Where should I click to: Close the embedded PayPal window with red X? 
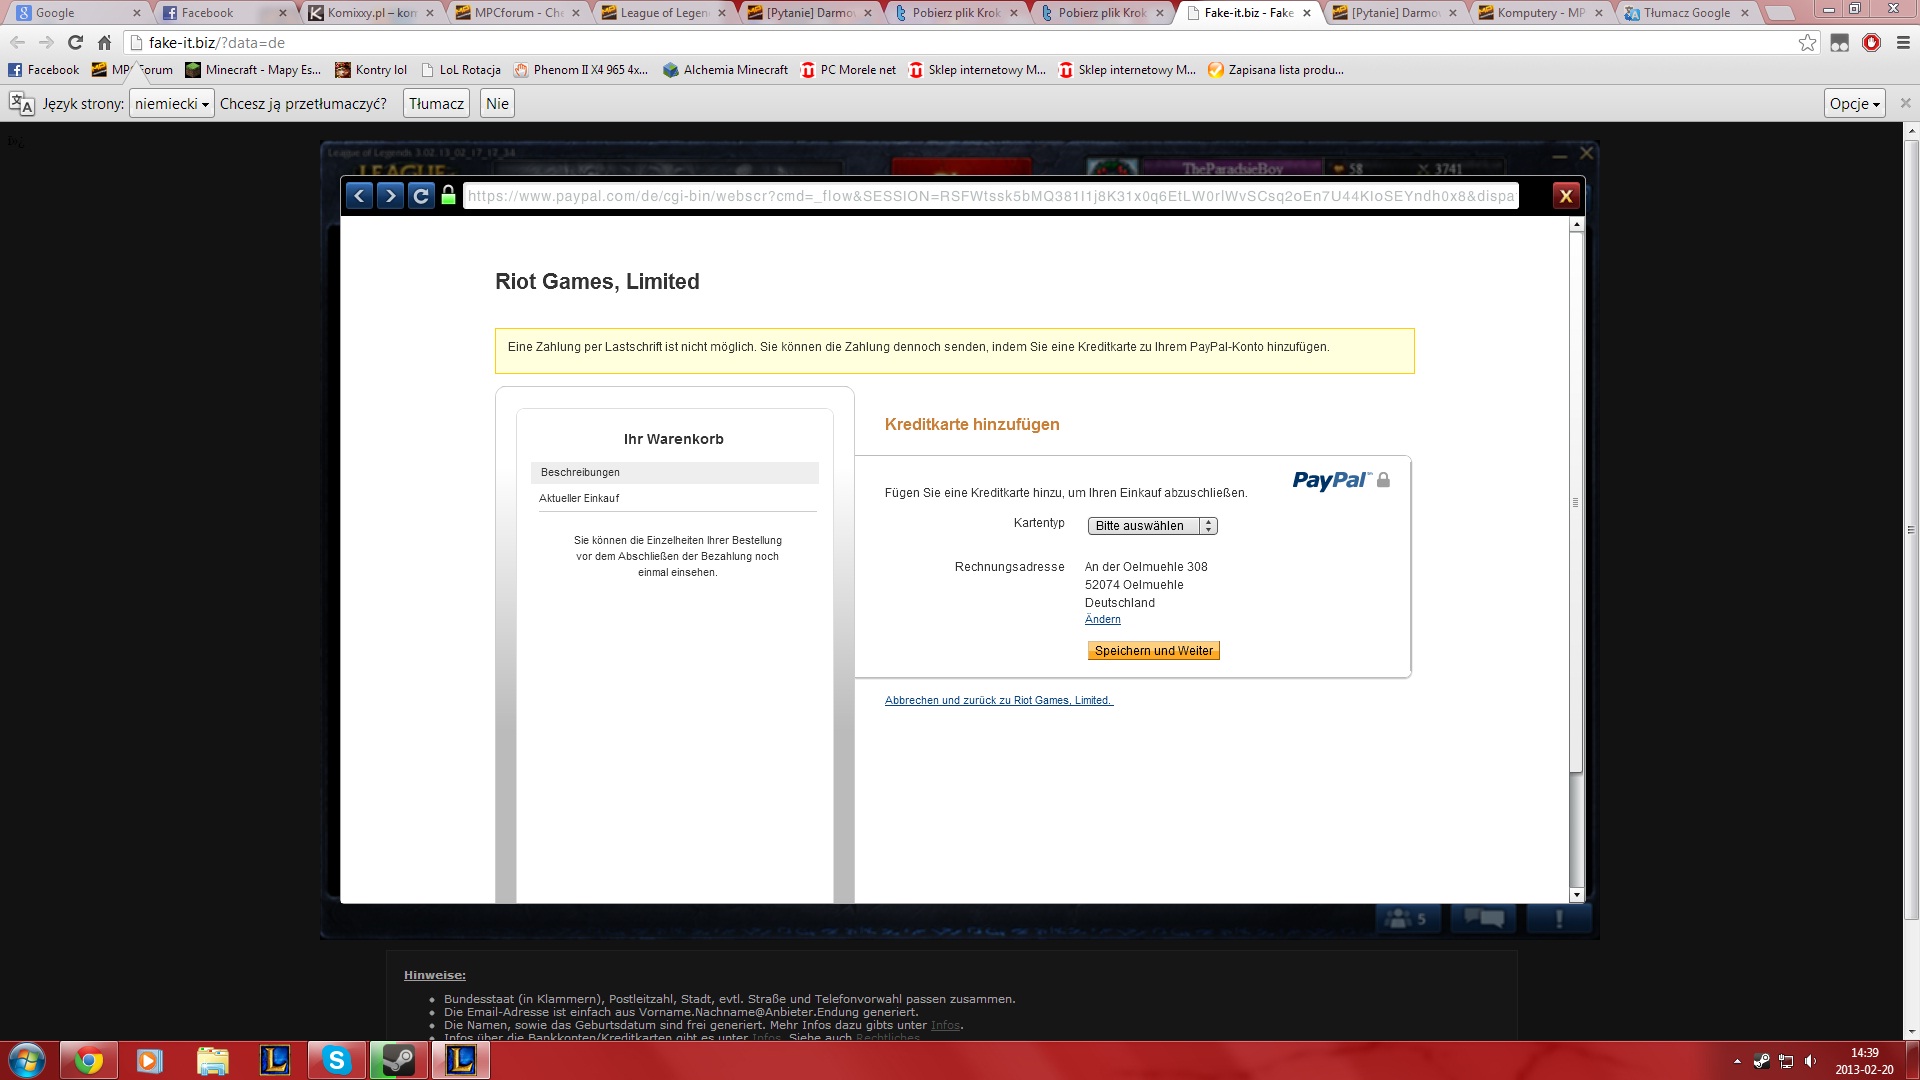click(1566, 196)
